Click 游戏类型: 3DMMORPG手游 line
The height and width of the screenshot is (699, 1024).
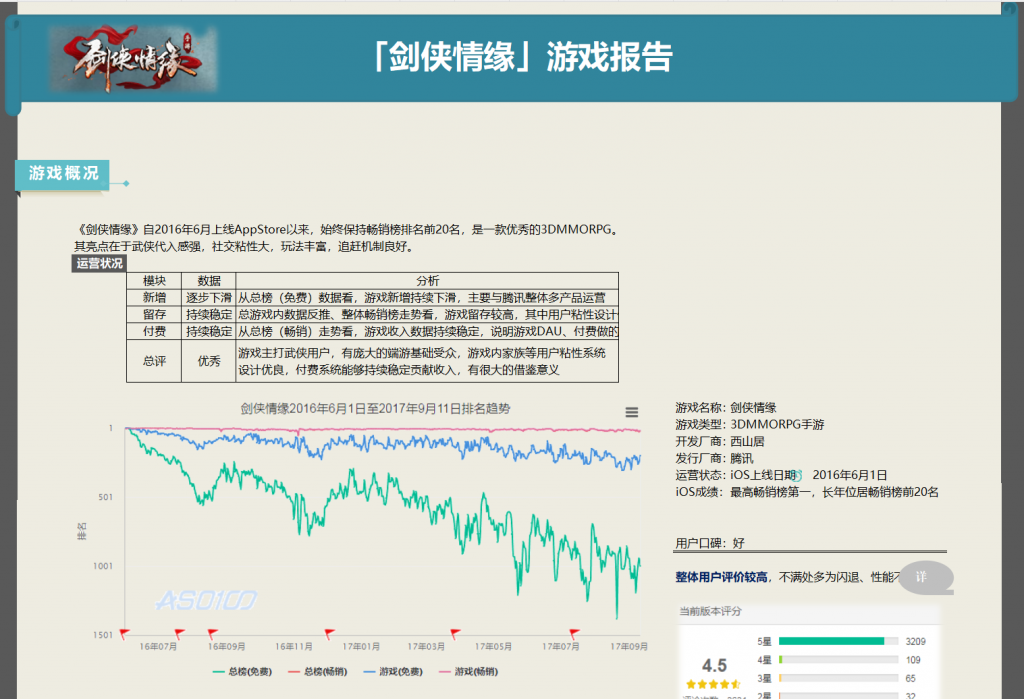pyautogui.click(x=750, y=424)
